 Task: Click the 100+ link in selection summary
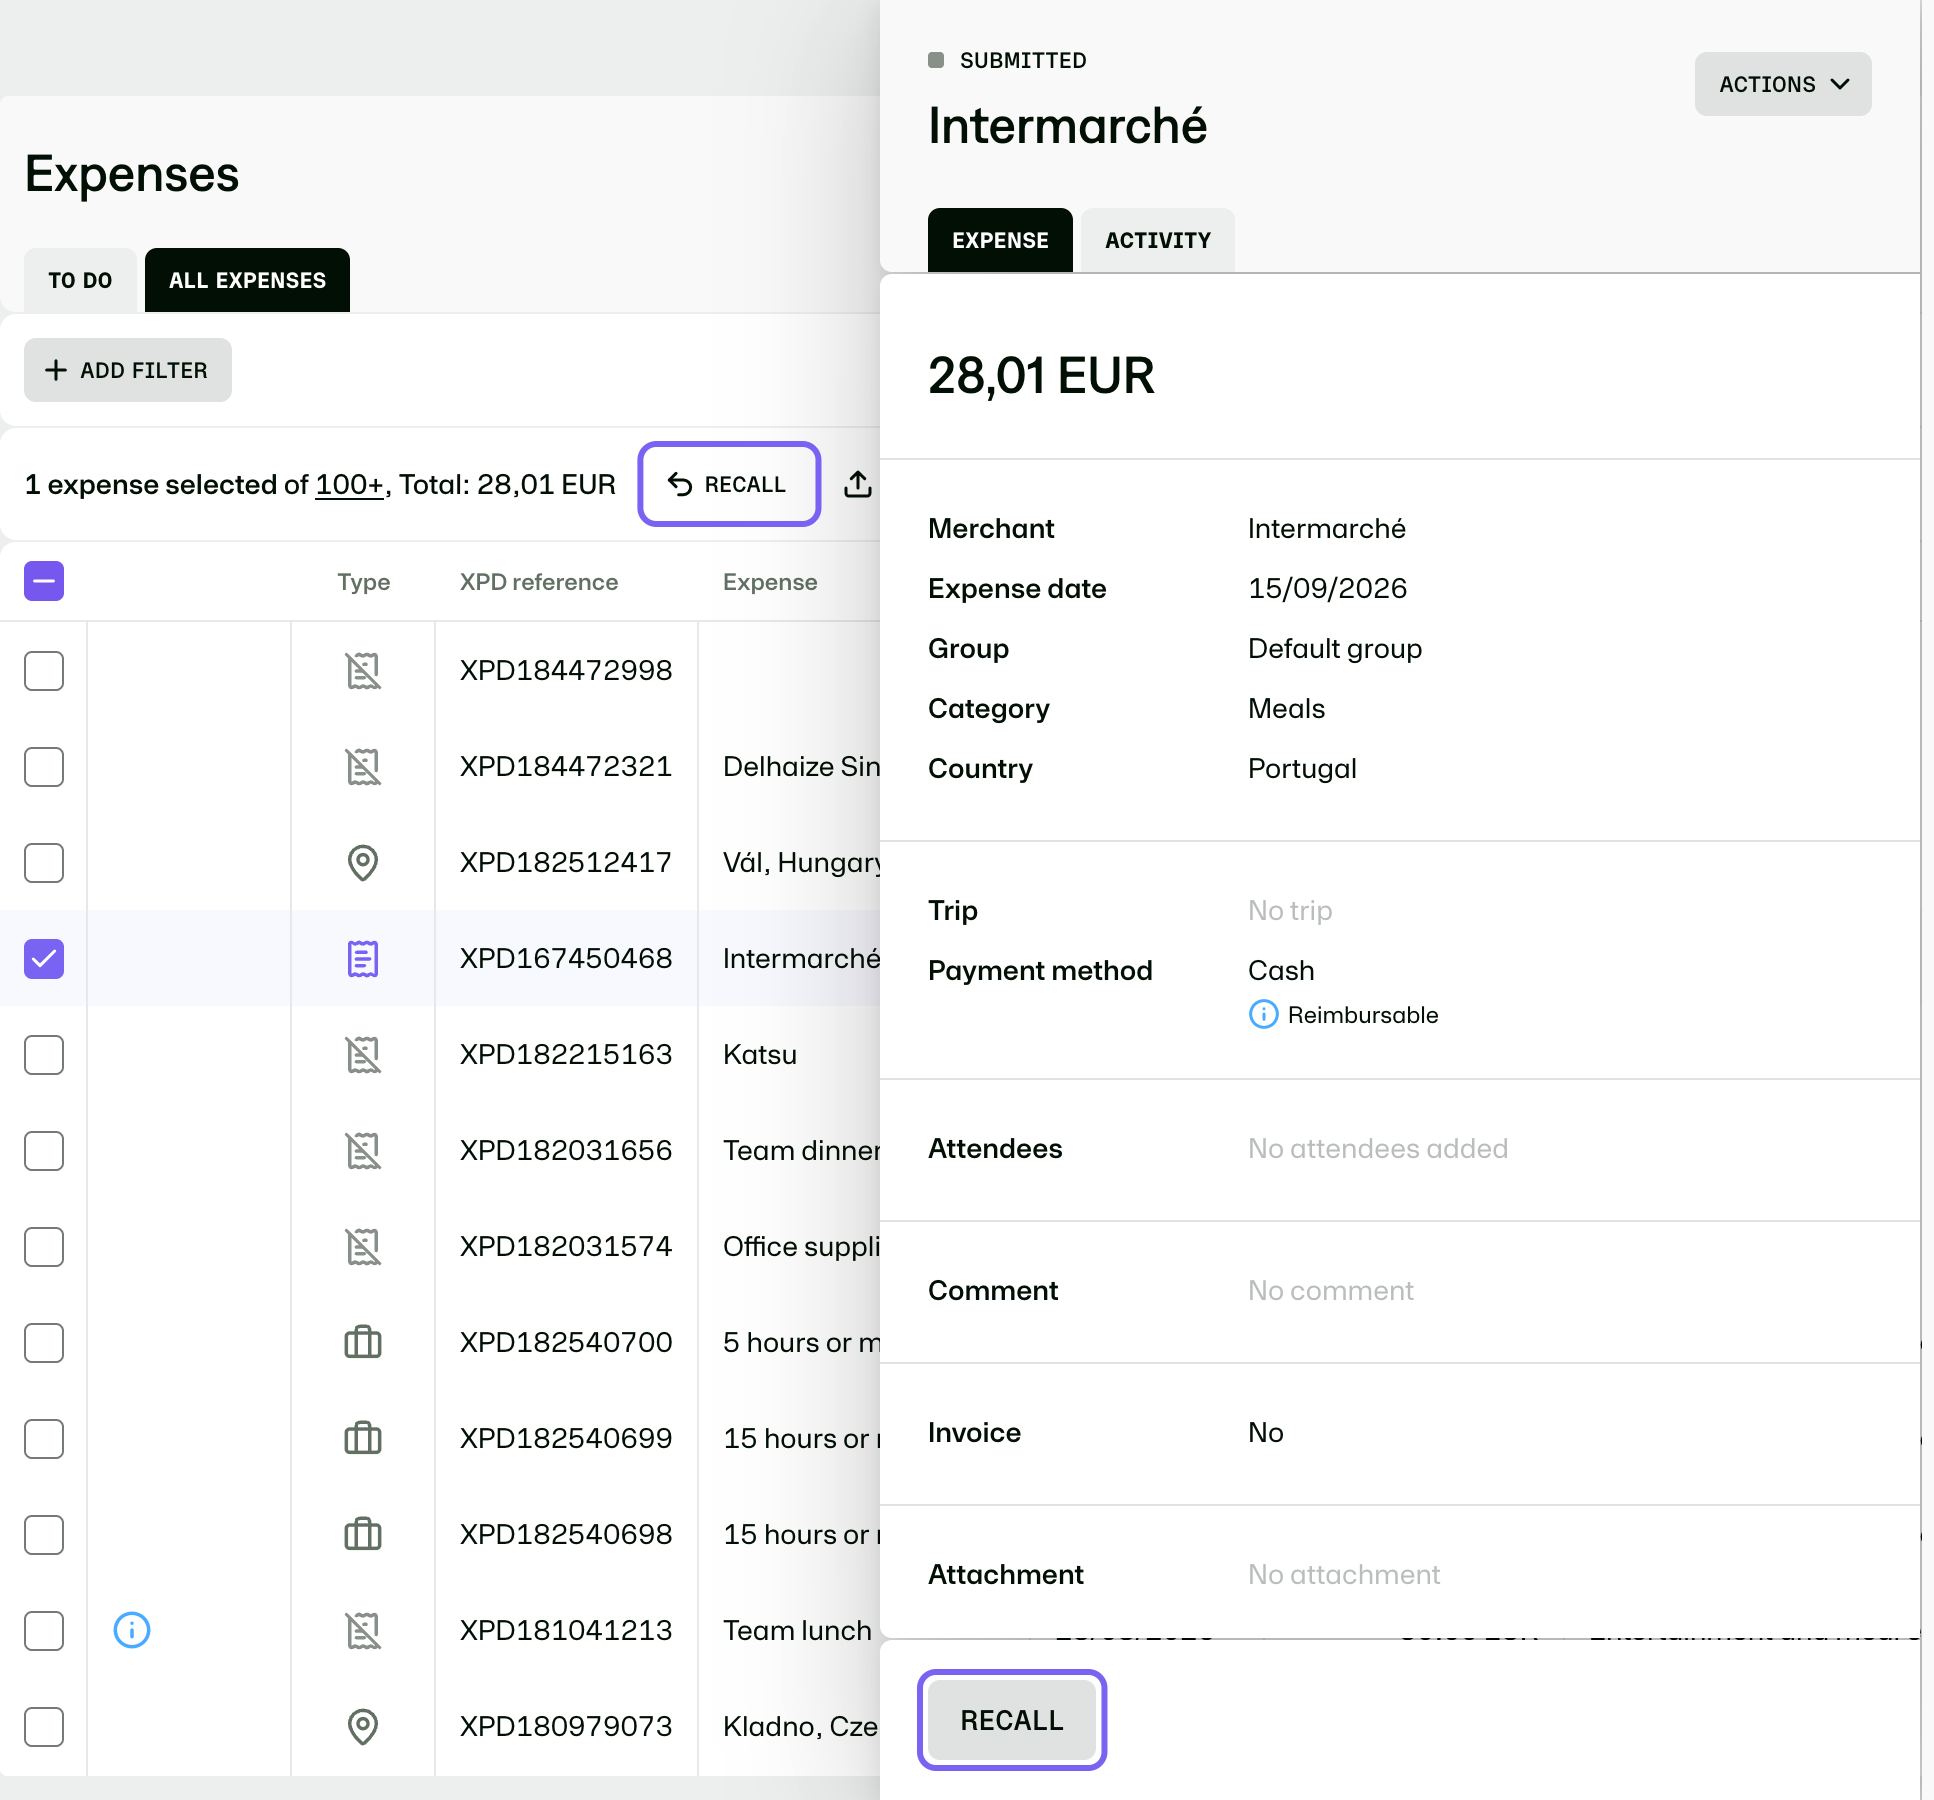[x=350, y=484]
